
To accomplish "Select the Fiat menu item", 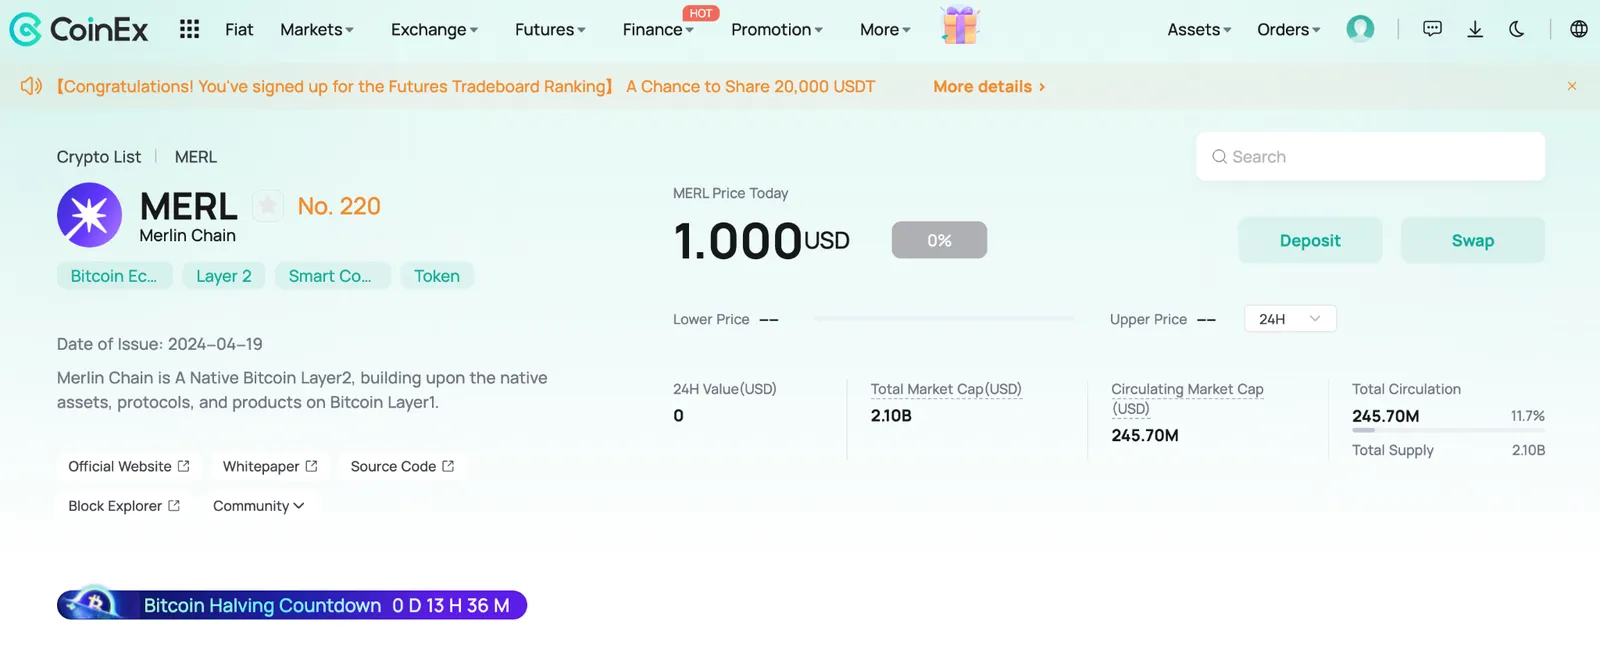I will 239,30.
